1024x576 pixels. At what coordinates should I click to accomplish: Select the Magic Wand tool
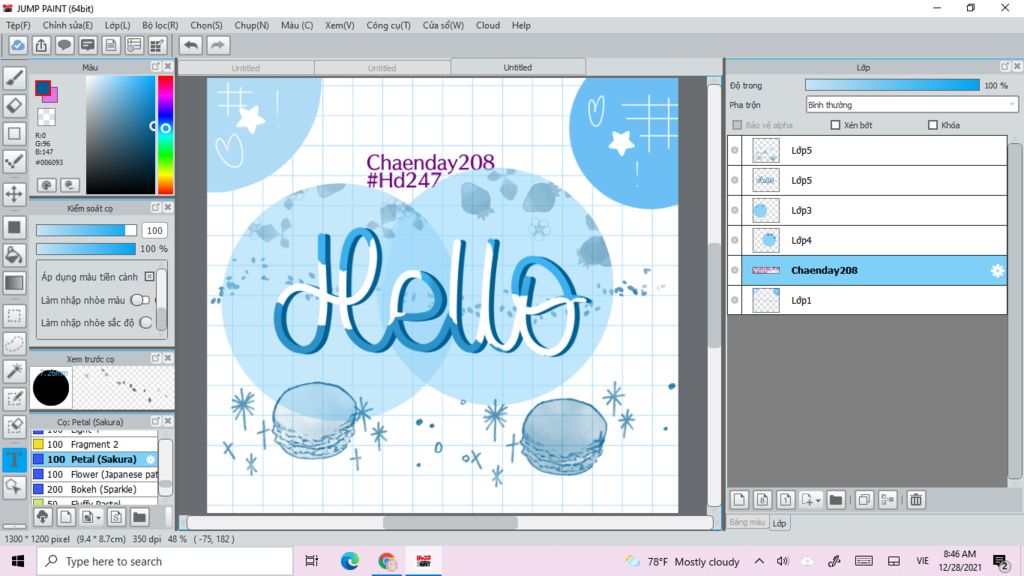14,371
